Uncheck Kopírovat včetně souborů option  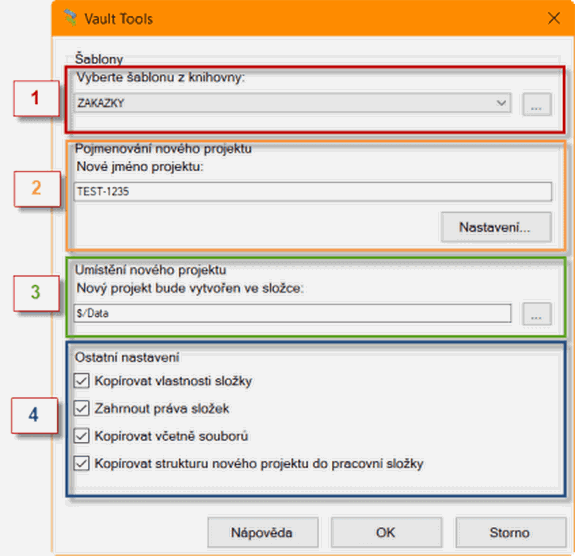pyautogui.click(x=81, y=436)
